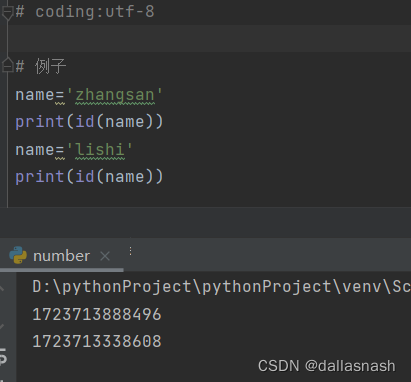
Task: Click the down arrow in run sidebar
Action: pos(2,327)
